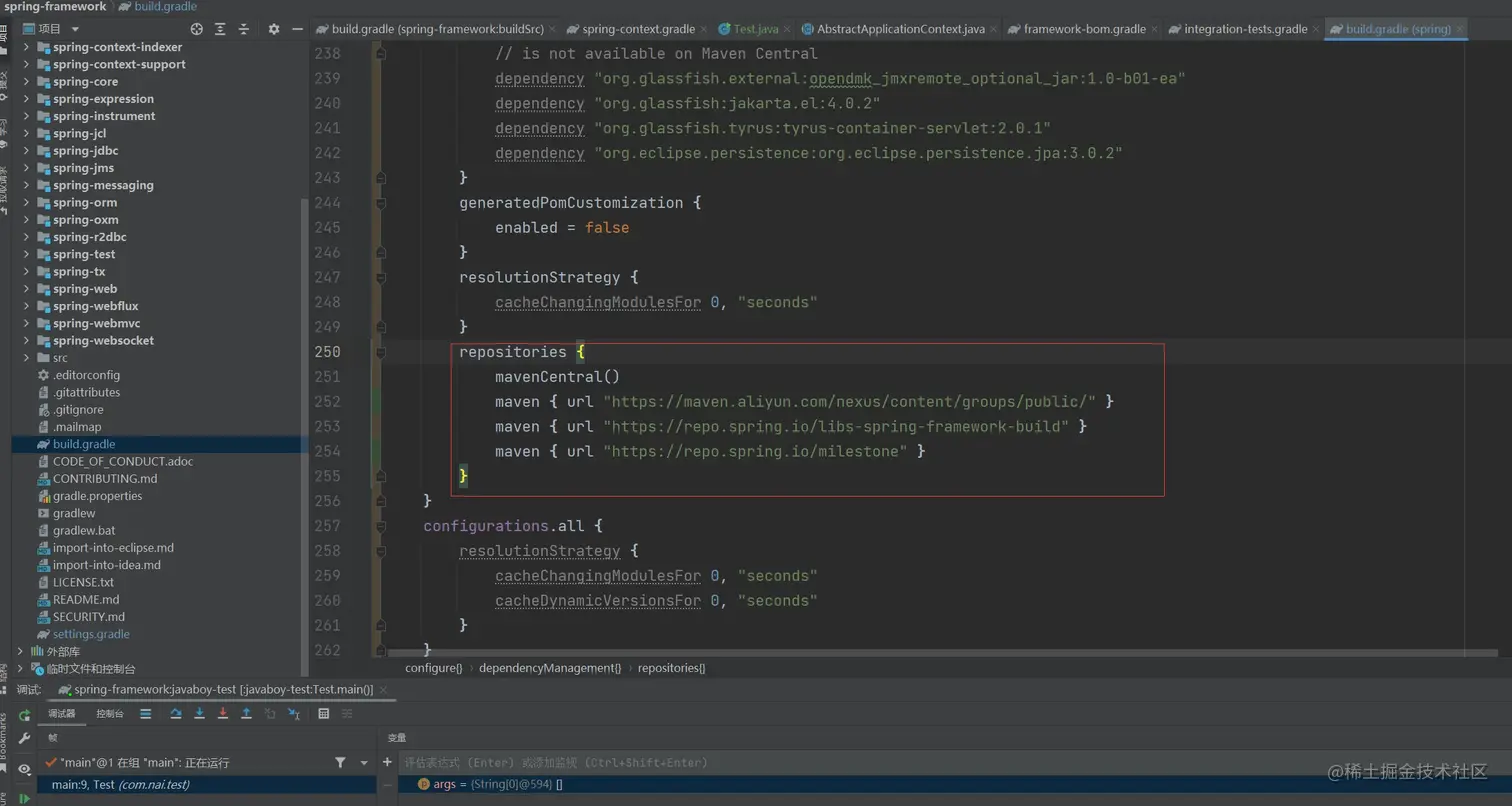Viewport: 1512px width, 806px height.
Task: Expand the spring-core module
Action: pos(26,82)
